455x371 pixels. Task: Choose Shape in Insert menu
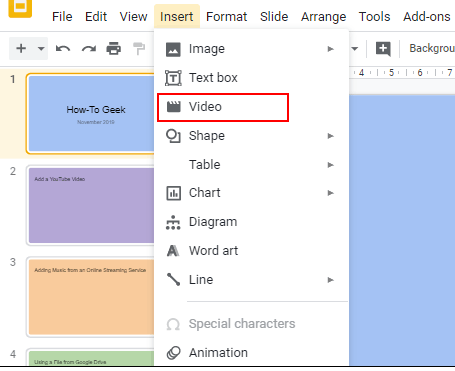click(251, 136)
